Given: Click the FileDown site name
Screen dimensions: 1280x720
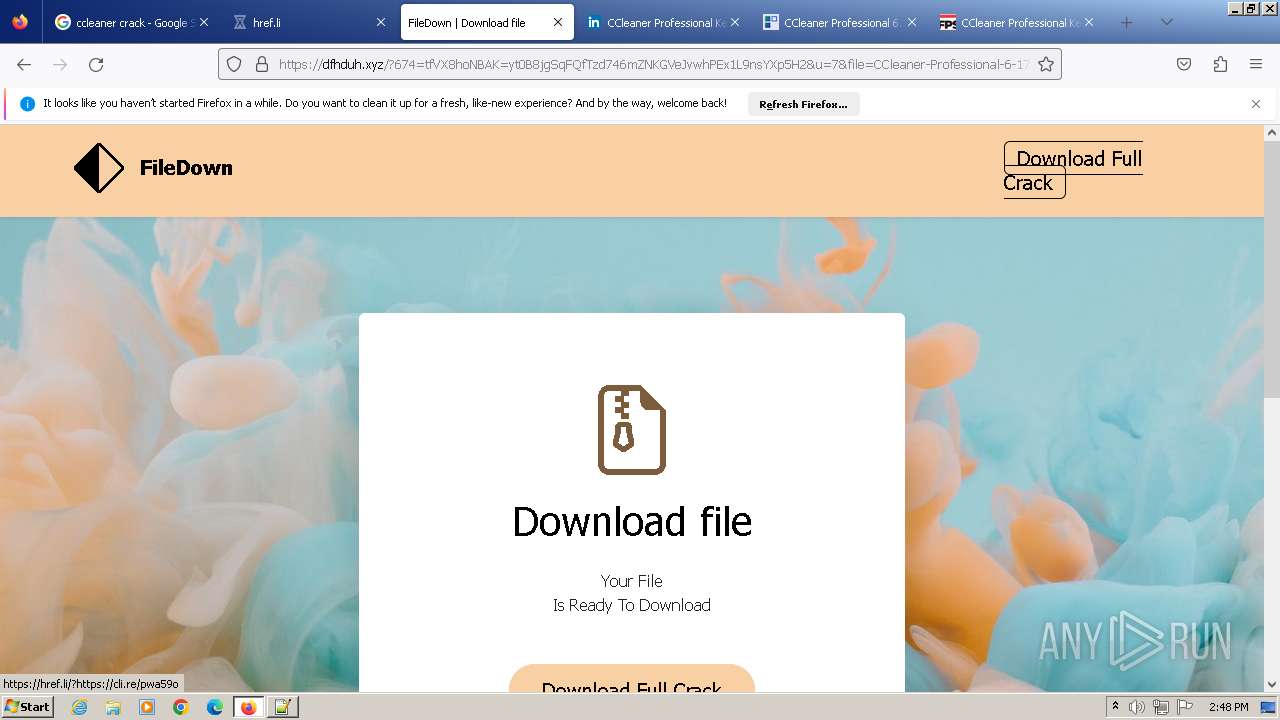Looking at the screenshot, I should [186, 168].
